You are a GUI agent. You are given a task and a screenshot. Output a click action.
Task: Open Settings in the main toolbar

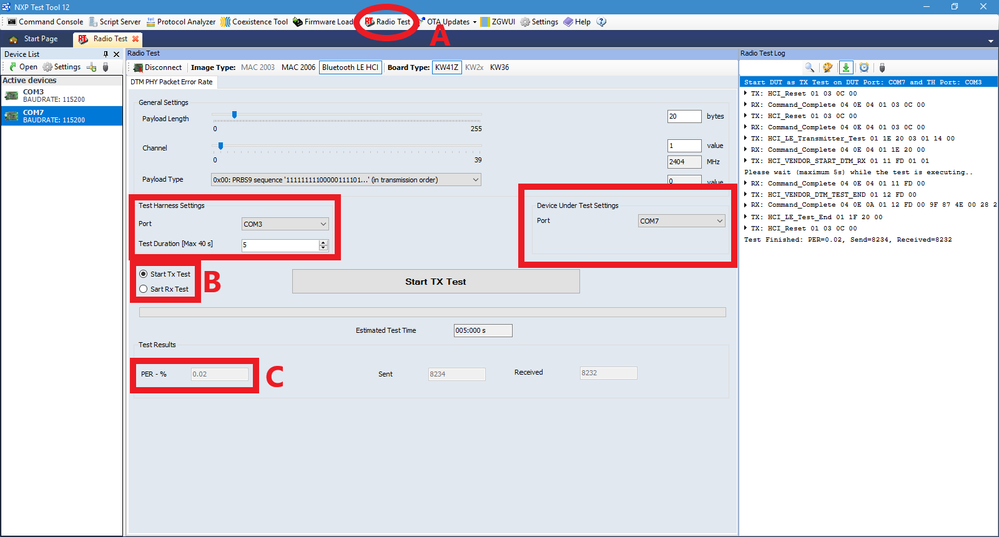coord(539,22)
